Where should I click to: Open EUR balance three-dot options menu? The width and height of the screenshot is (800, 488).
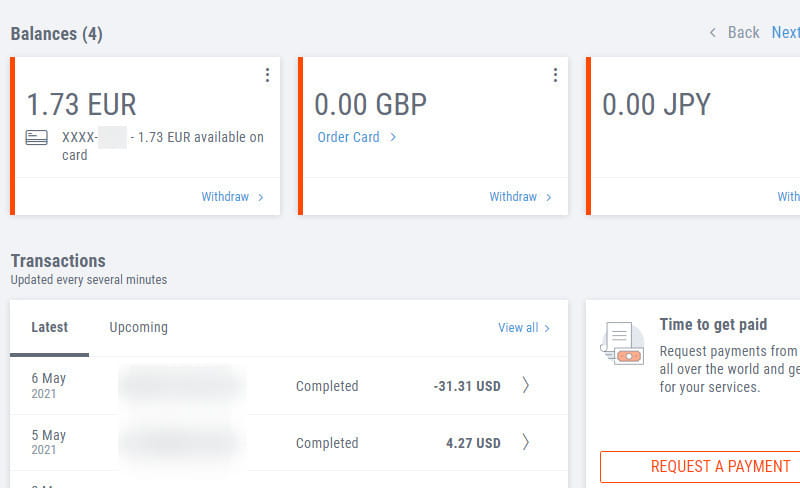point(267,75)
